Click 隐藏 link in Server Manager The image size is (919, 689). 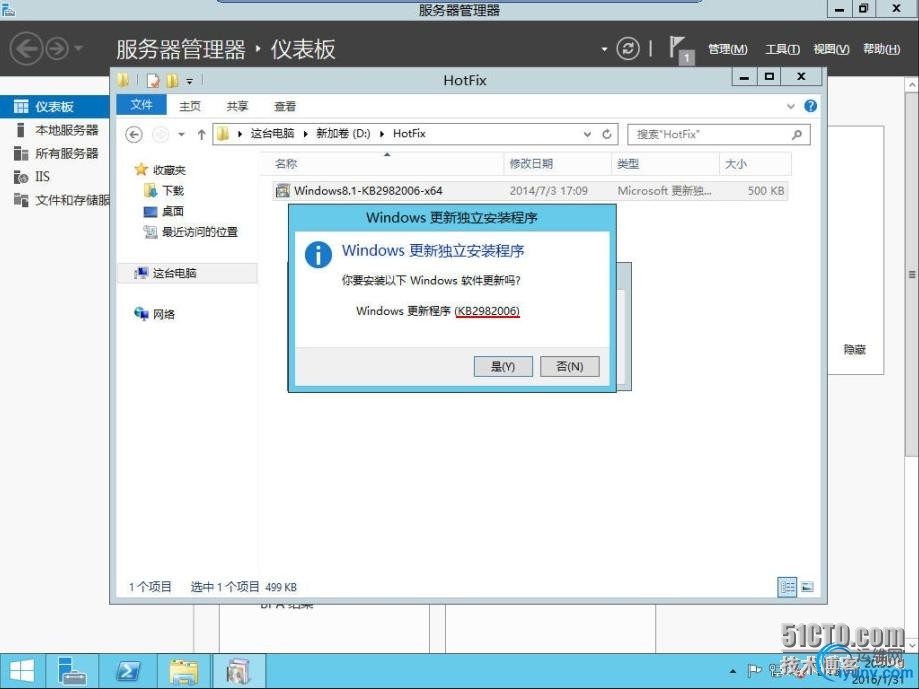[855, 350]
